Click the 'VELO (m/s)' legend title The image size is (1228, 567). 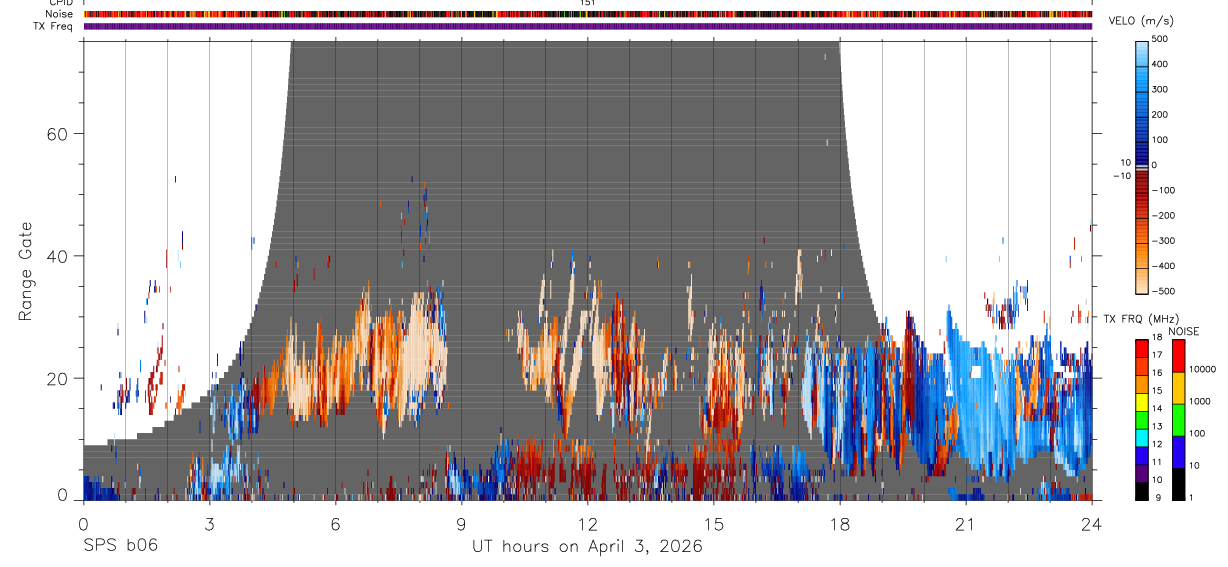click(1141, 22)
